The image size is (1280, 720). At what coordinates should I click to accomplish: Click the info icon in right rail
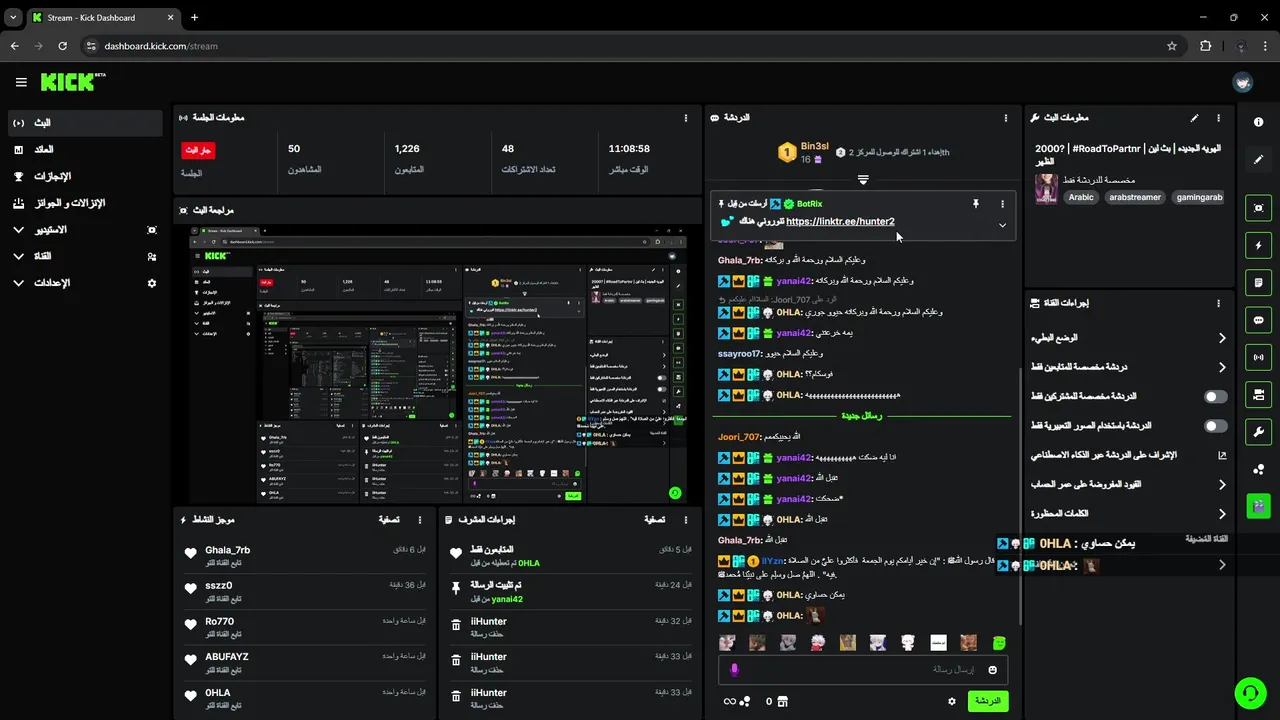coord(1258,122)
